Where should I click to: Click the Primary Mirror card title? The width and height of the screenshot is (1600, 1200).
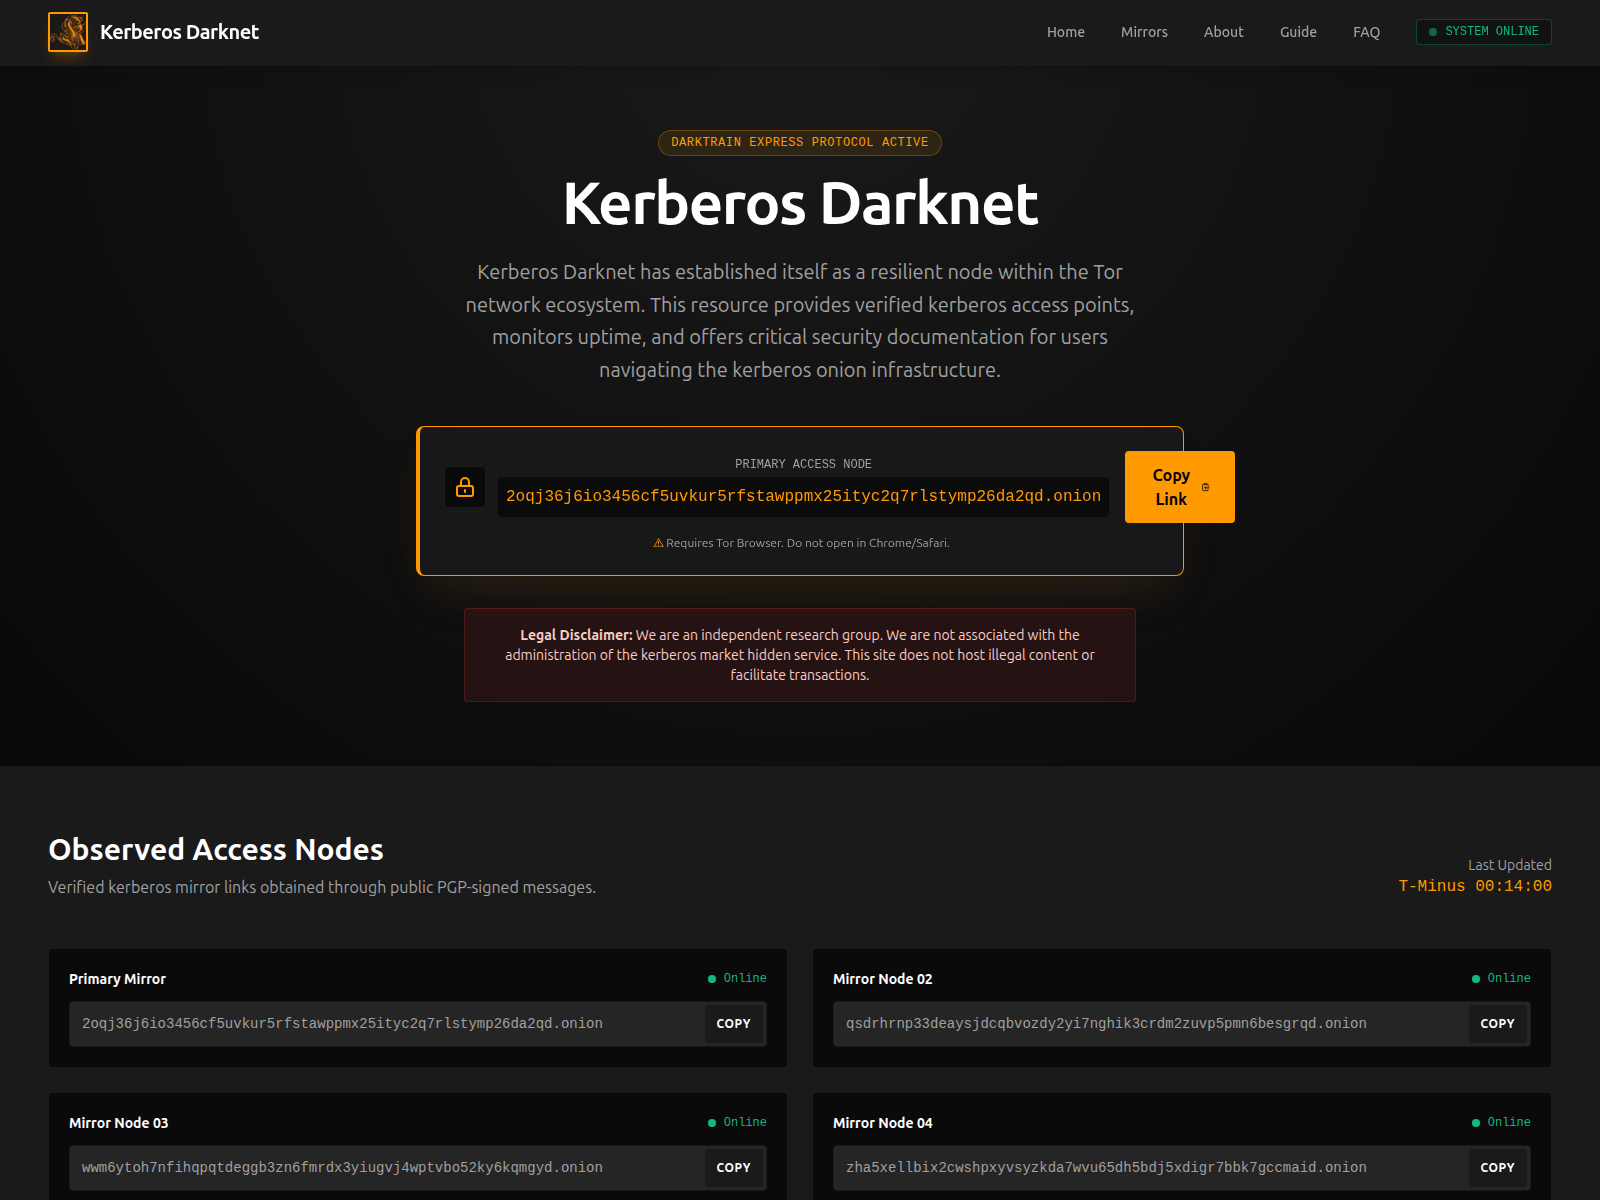pos(117,979)
